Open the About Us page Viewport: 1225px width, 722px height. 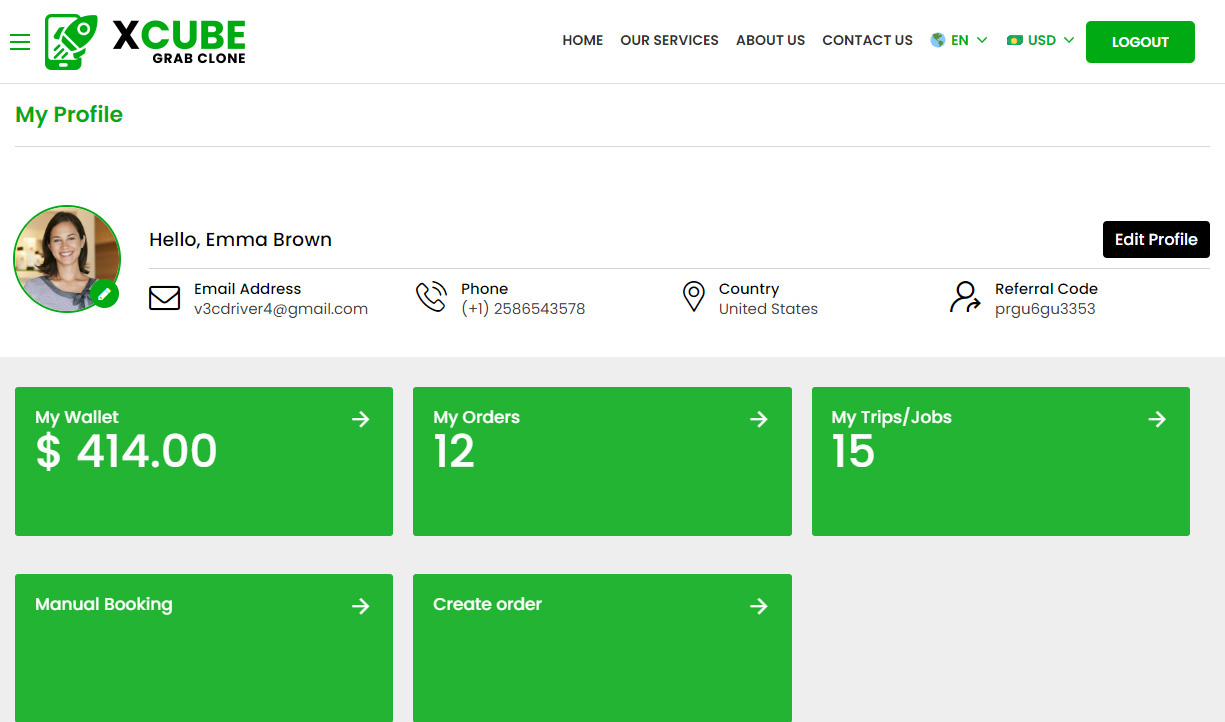(770, 41)
